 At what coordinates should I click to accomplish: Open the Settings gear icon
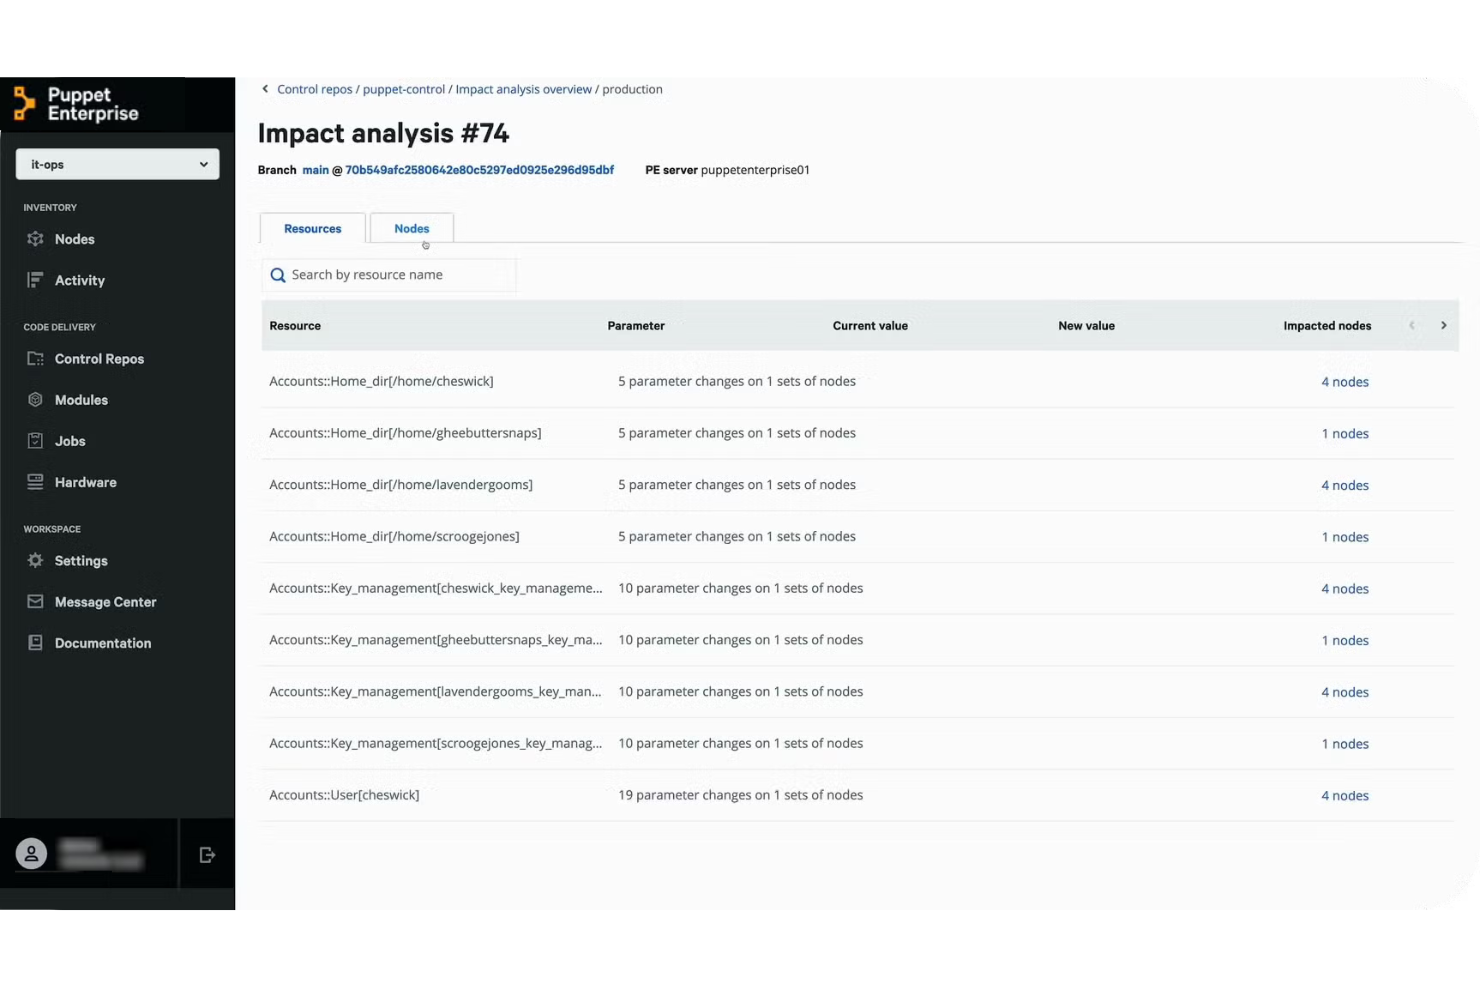click(34, 560)
